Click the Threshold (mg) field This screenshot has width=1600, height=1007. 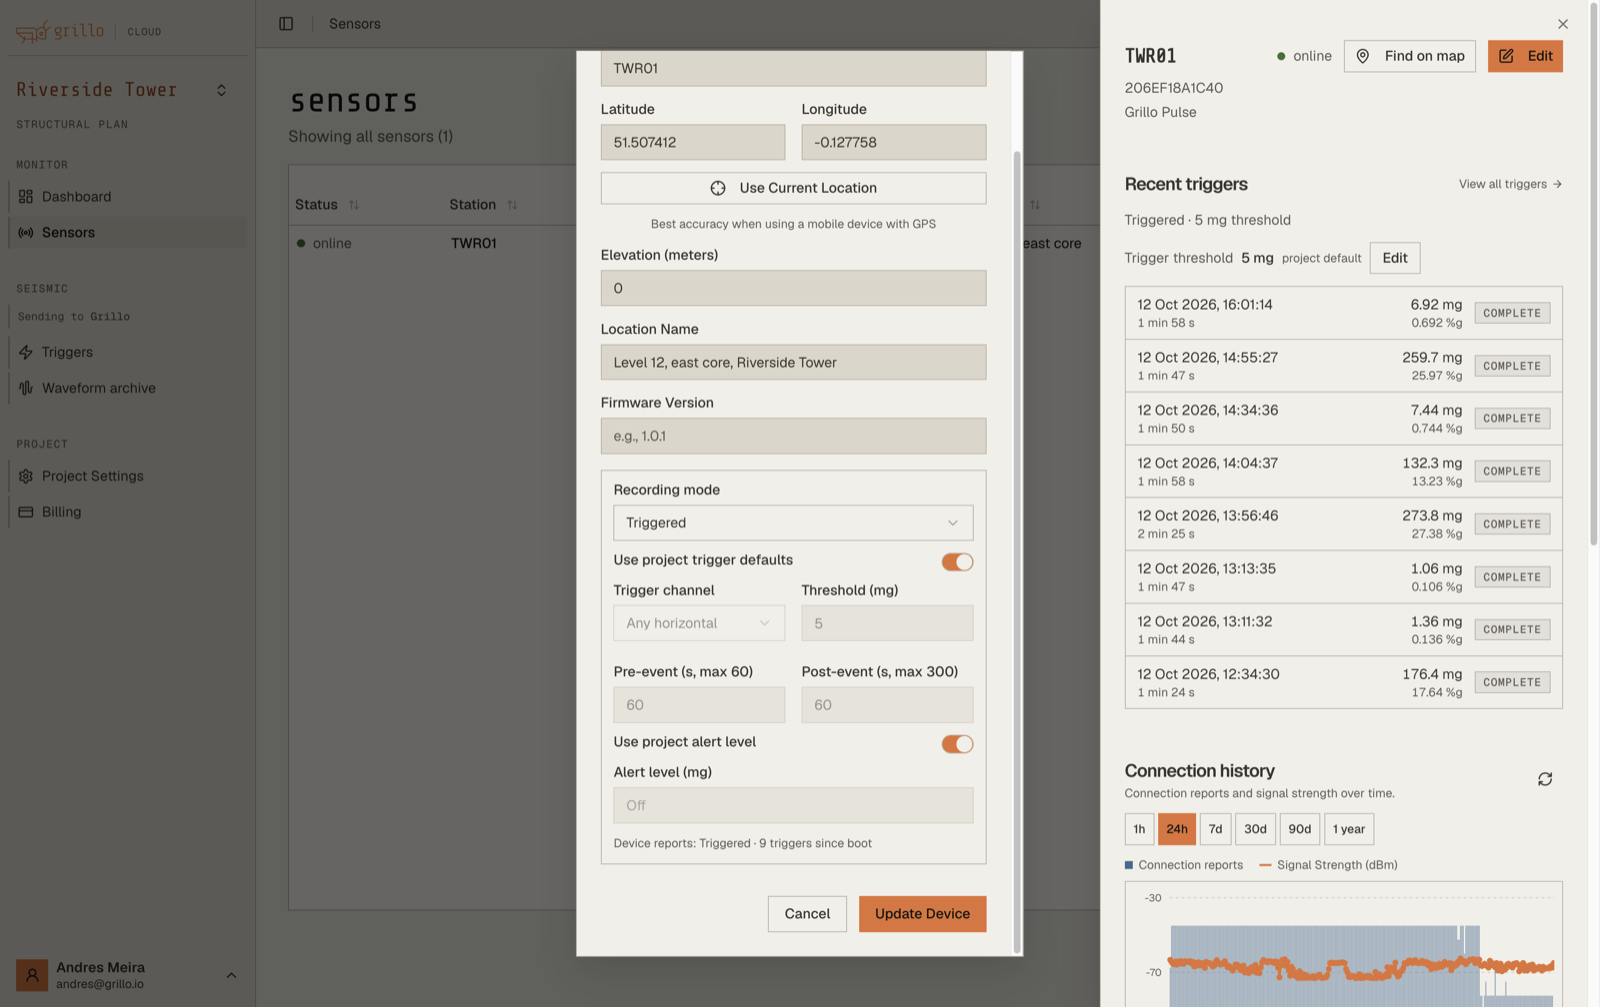887,623
